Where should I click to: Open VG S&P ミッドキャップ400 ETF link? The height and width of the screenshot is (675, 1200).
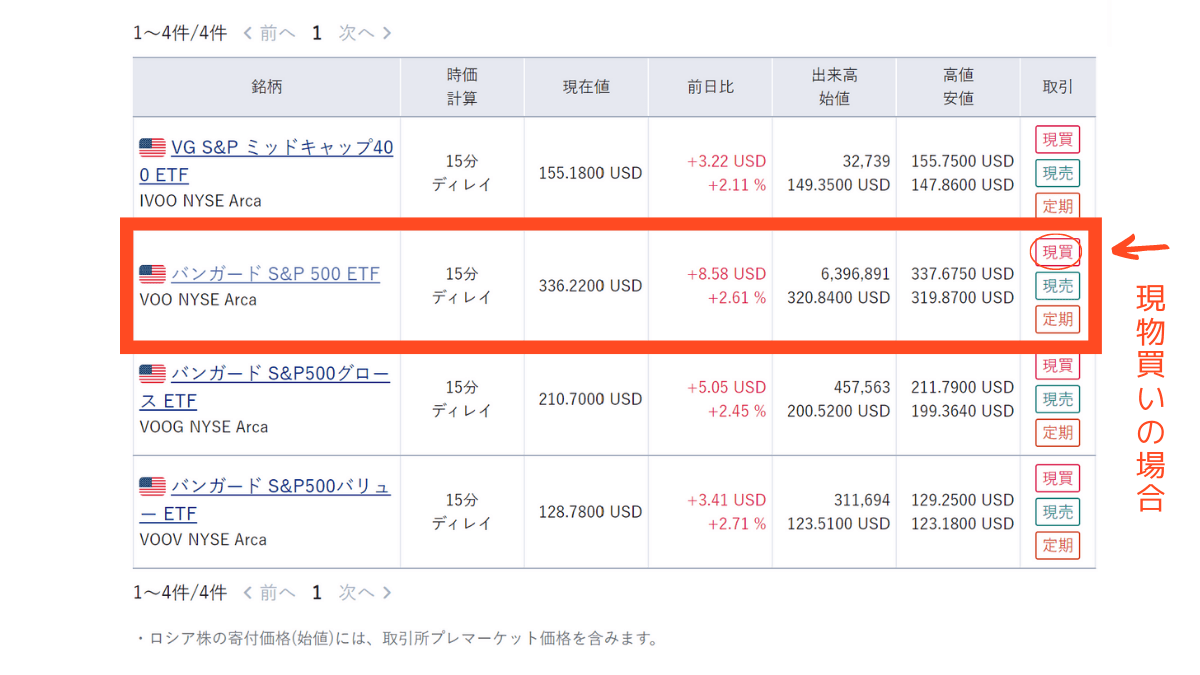pos(282,148)
